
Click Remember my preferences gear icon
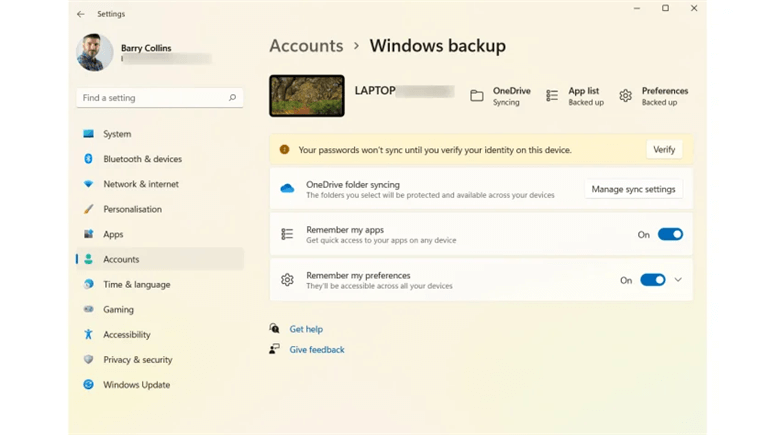[x=287, y=280]
